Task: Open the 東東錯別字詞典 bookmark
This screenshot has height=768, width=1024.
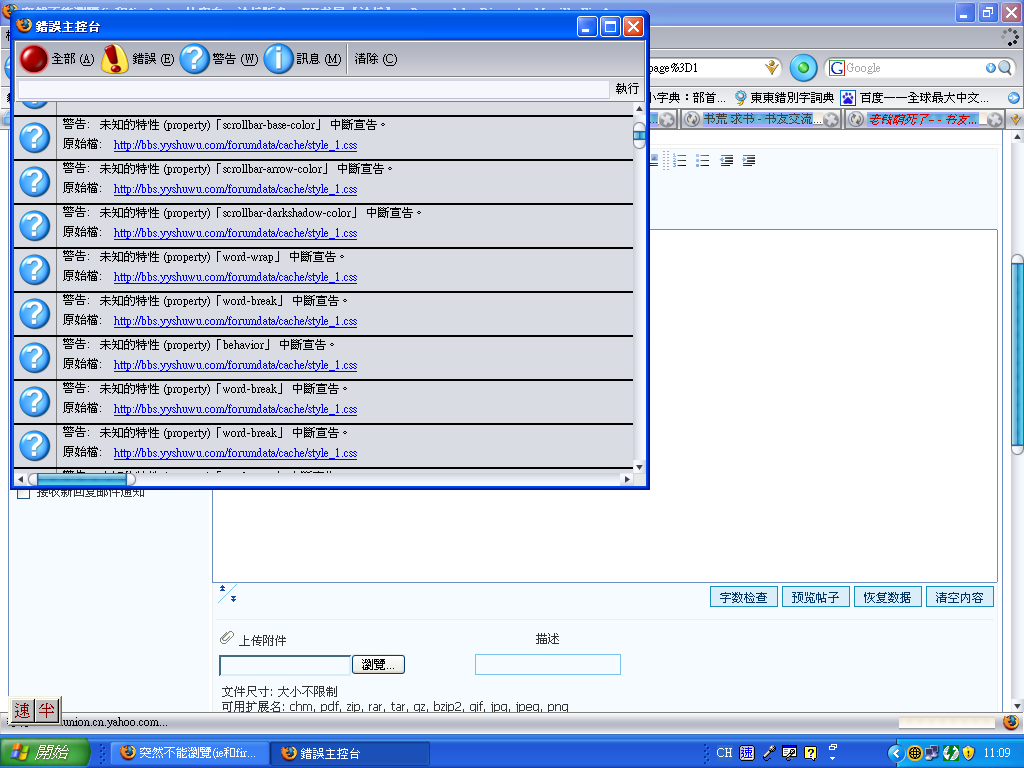Action: pyautogui.click(x=784, y=98)
